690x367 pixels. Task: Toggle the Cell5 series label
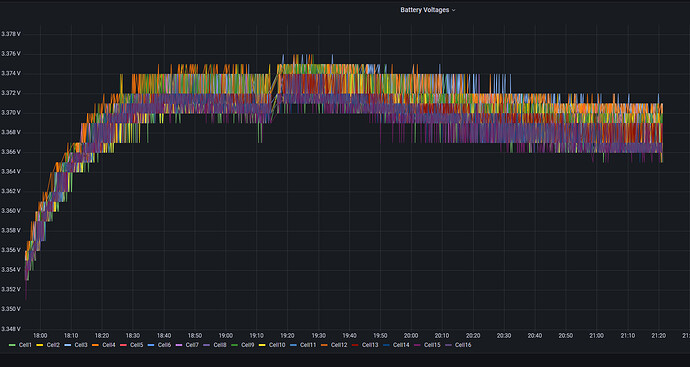point(136,345)
